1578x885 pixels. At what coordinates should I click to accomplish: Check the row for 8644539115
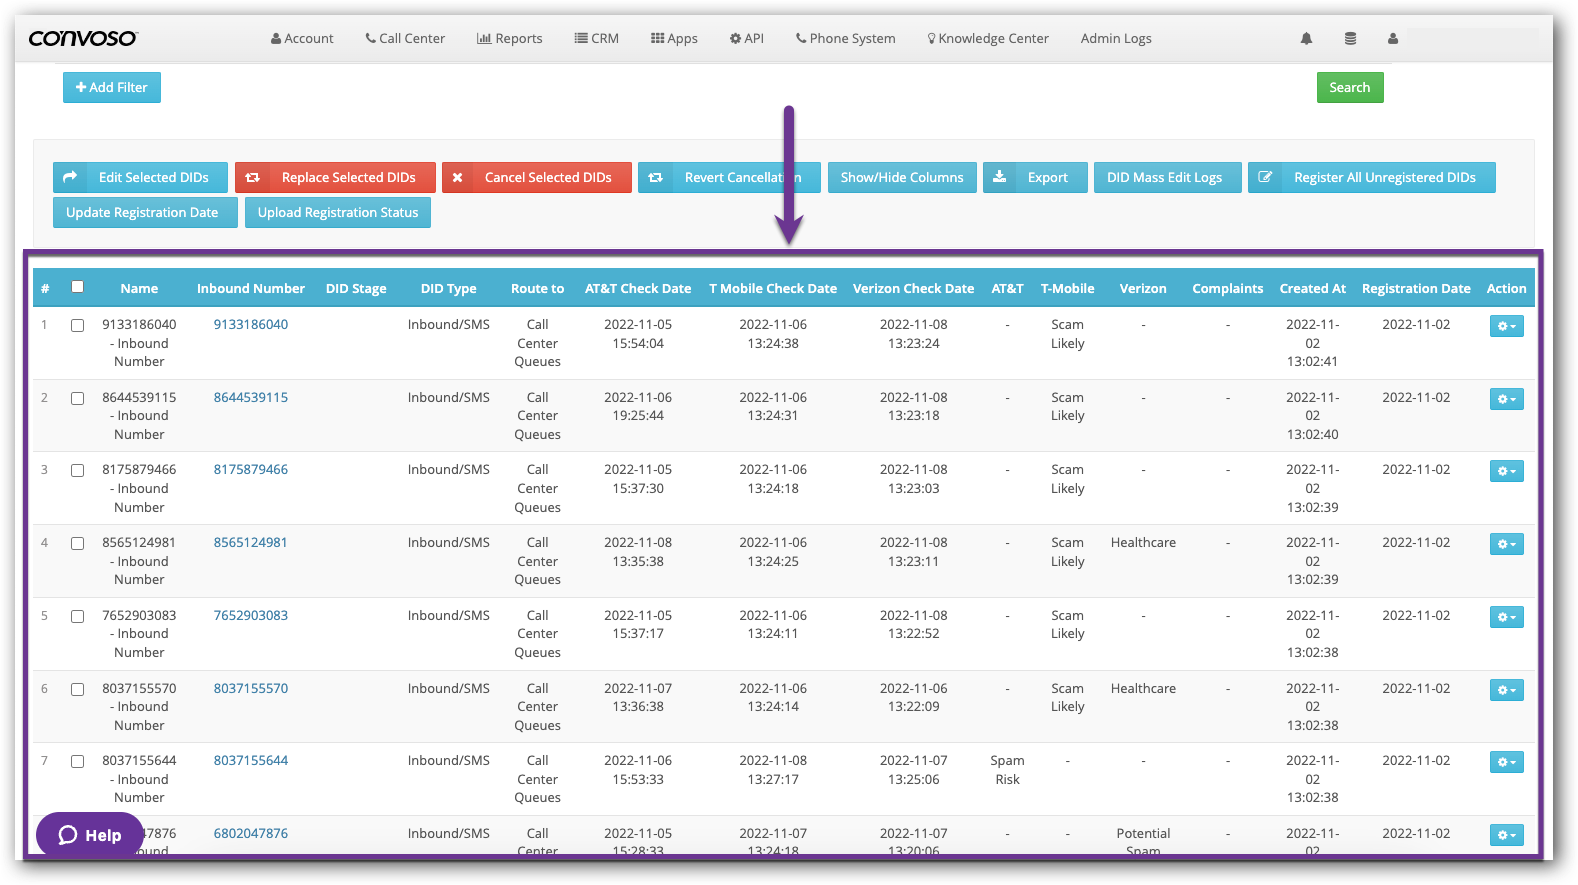pos(77,398)
